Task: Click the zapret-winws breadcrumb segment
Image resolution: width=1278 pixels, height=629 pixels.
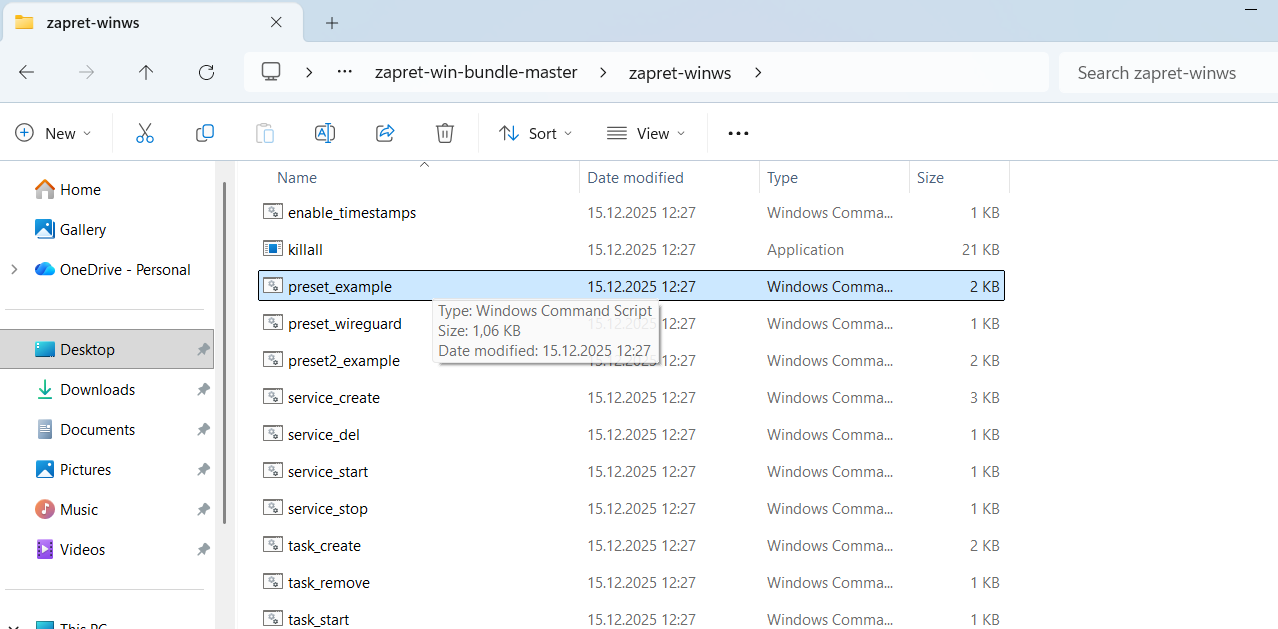Action: pos(680,72)
